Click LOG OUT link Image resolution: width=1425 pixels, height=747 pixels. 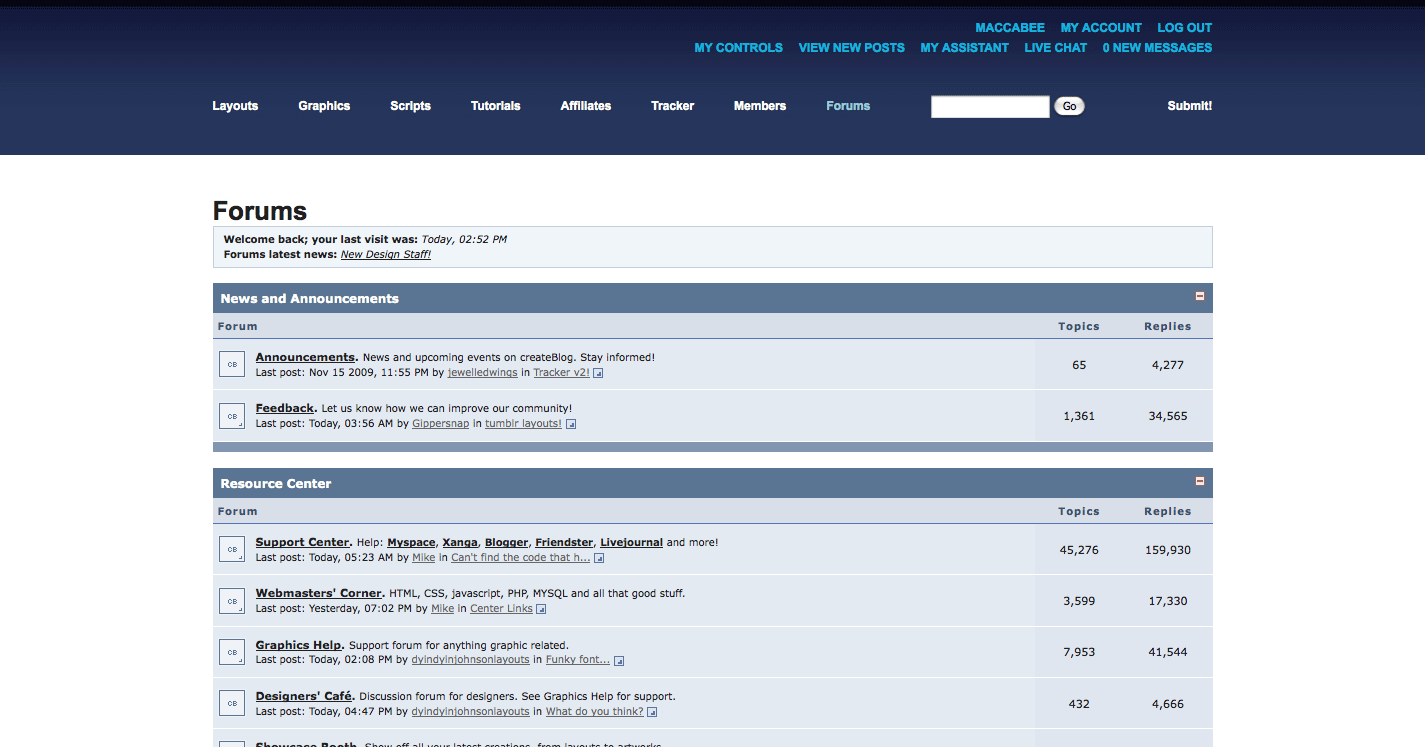[1185, 28]
